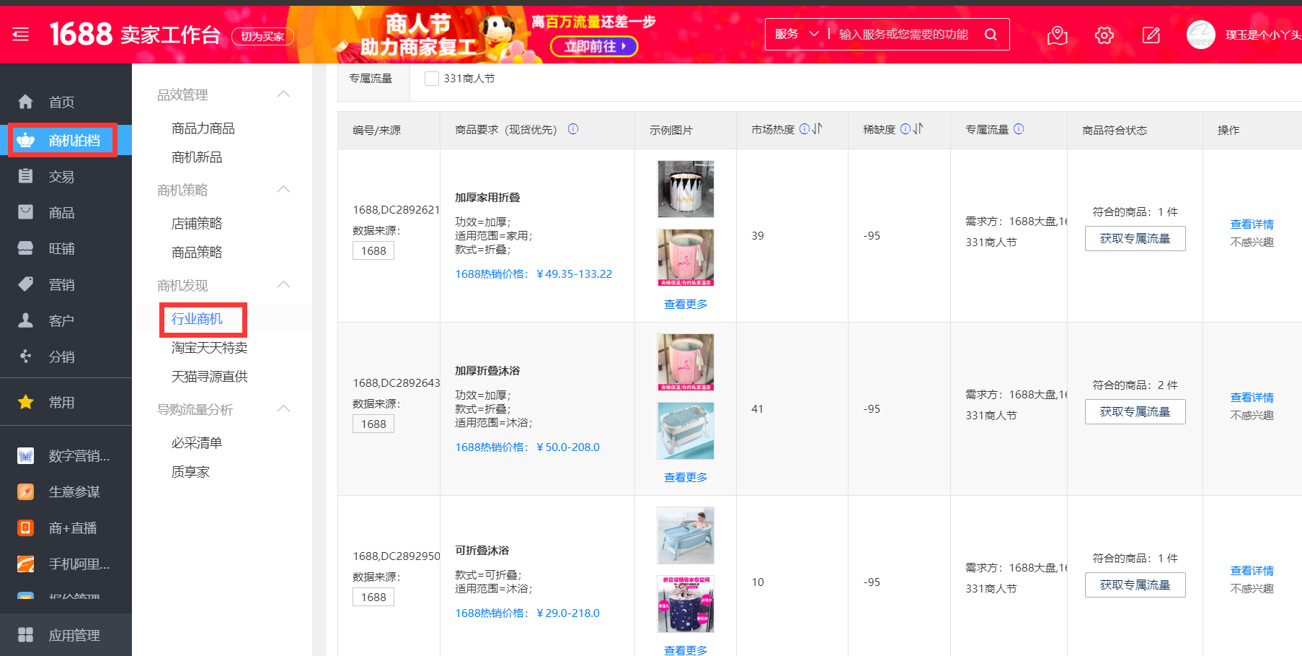Open 应用管理 grid icon
Screen dimensions: 1302x656
tap(26, 635)
